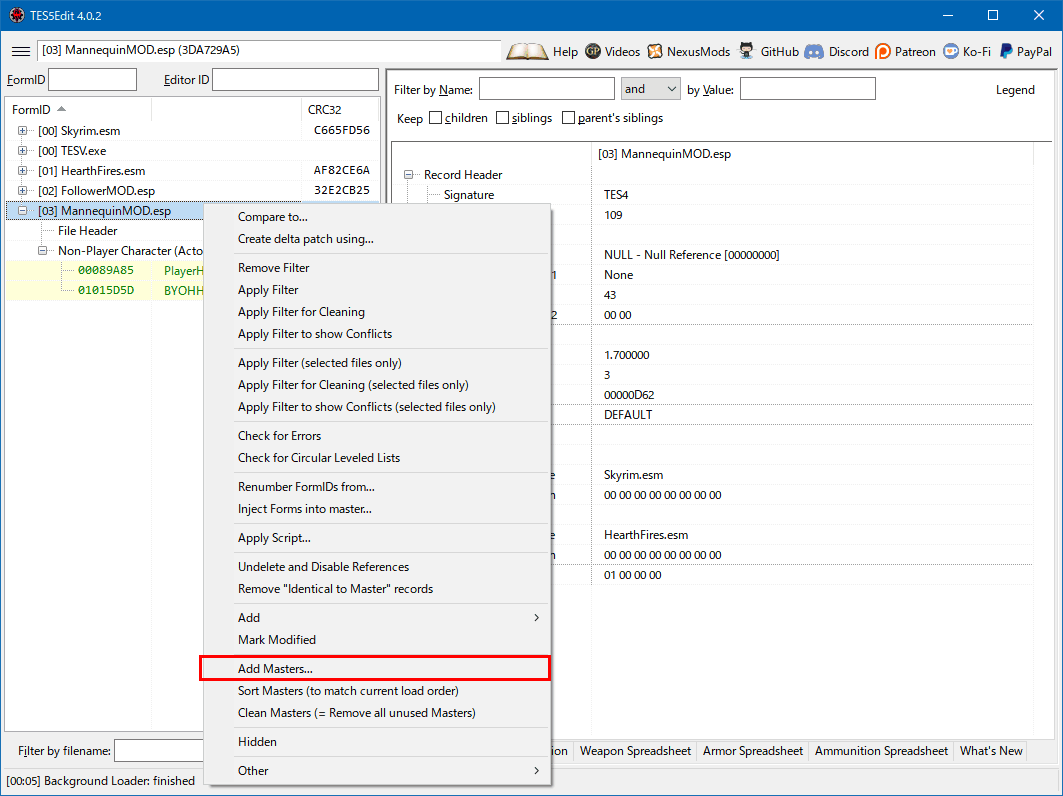Click the PayPal icon
Image resolution: width=1063 pixels, height=796 pixels.
point(1006,52)
